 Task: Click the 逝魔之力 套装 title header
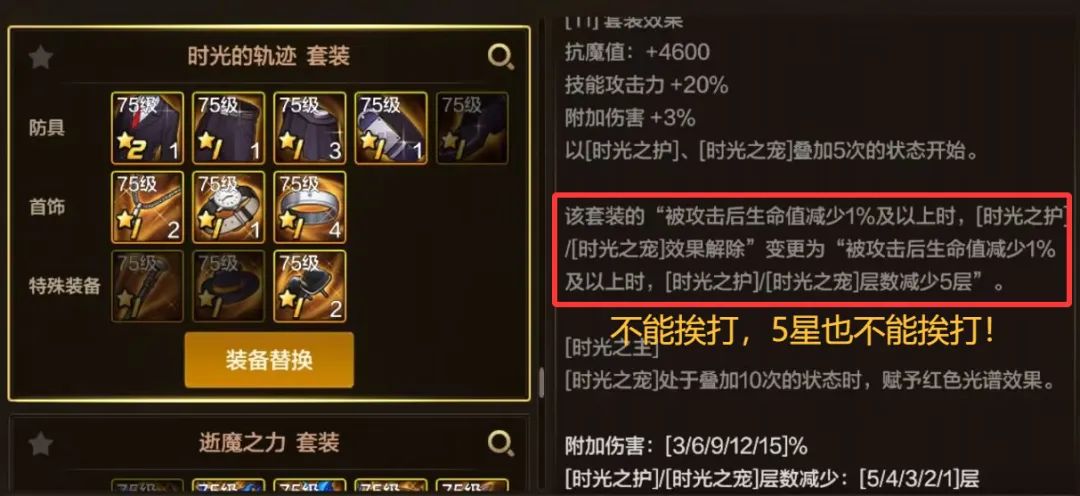coord(269,442)
